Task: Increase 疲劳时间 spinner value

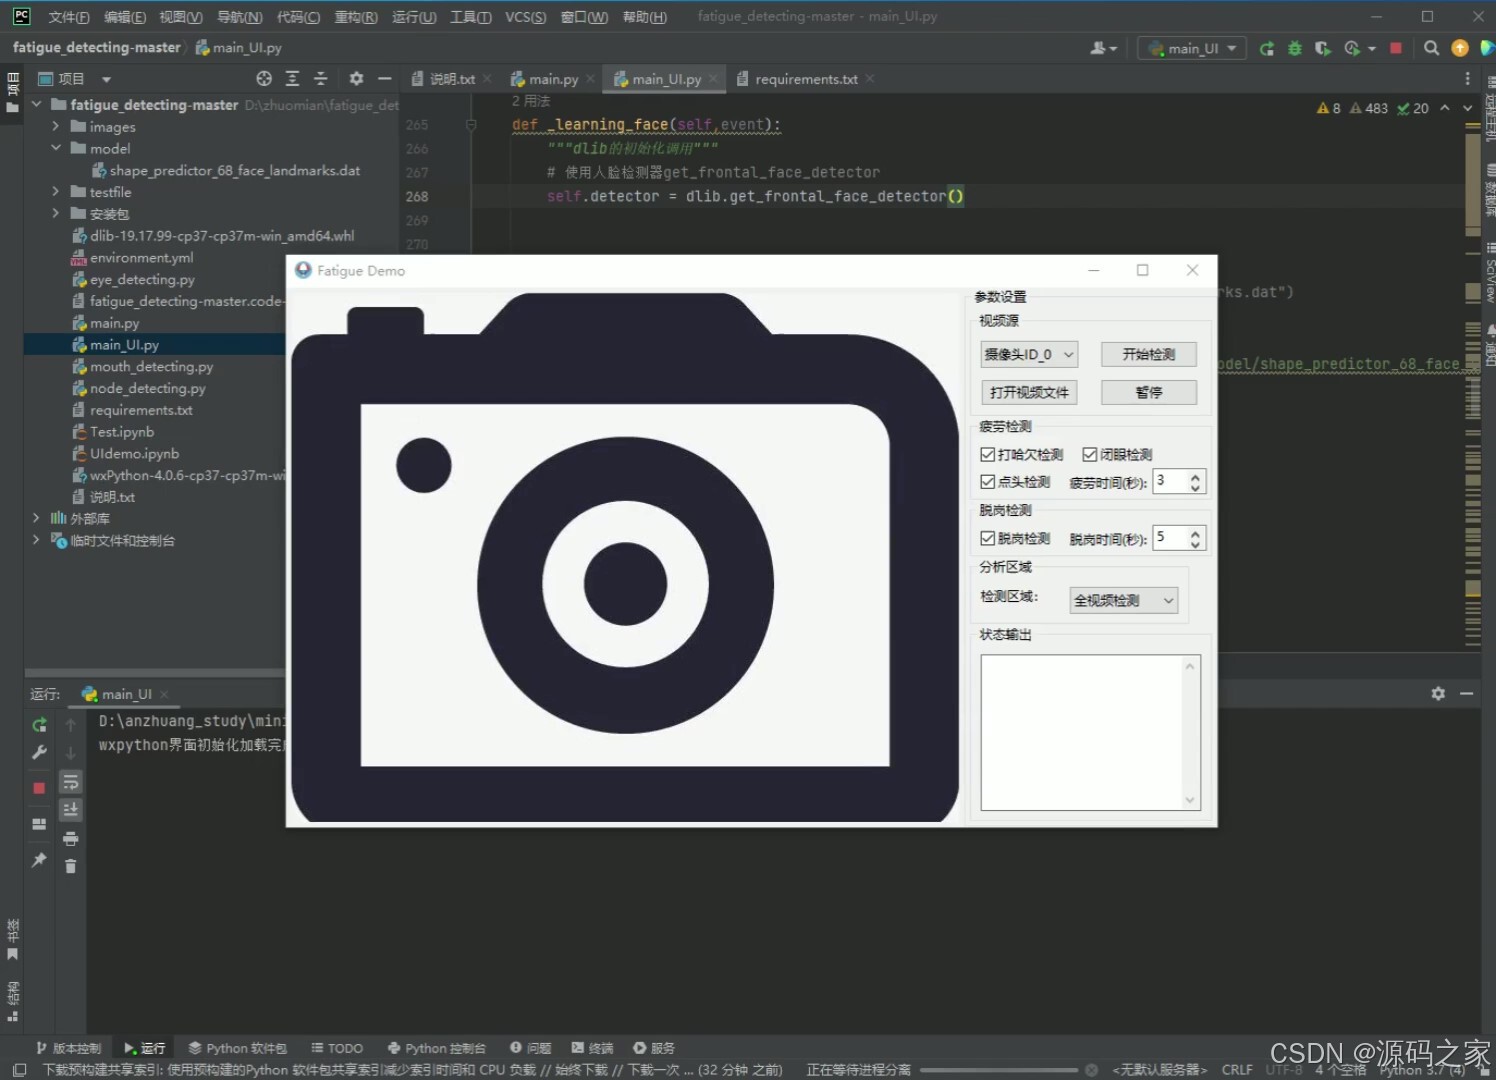Action: point(1195,476)
